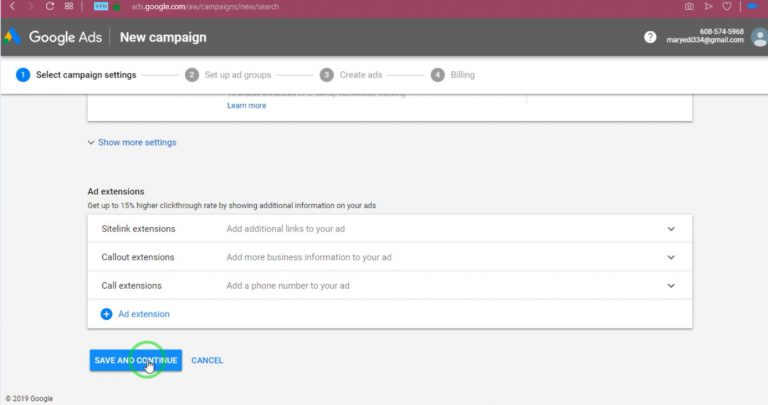Viewport: 768px width, 405px height.
Task: Open the user account avatar icon
Action: [x=759, y=37]
